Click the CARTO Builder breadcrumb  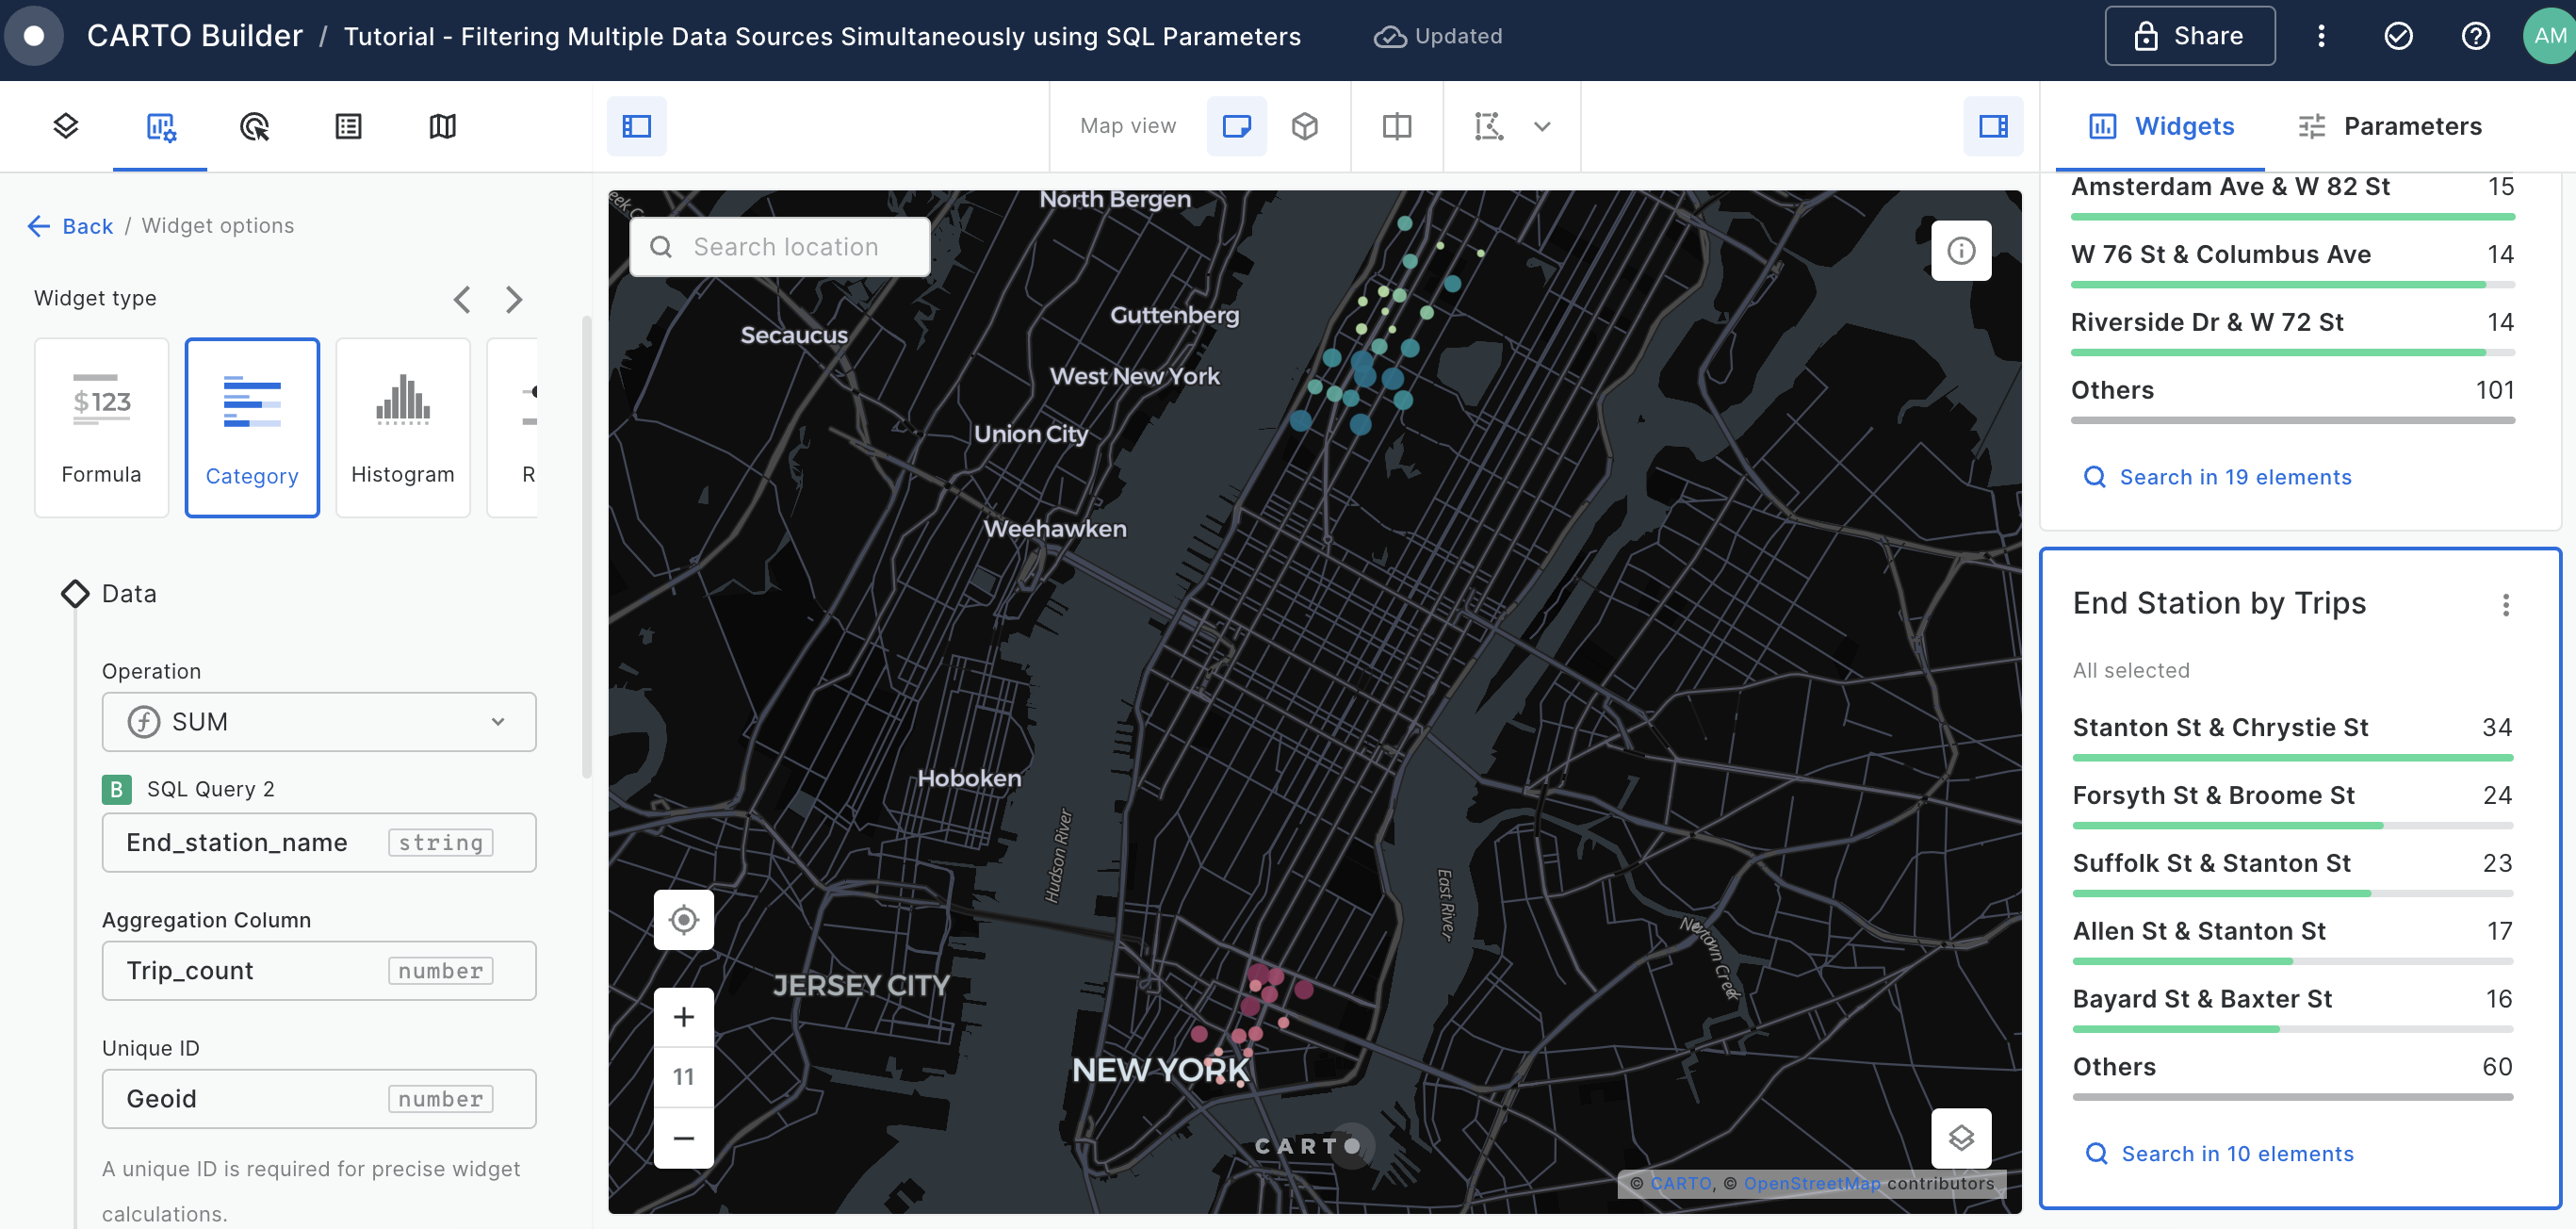point(195,36)
